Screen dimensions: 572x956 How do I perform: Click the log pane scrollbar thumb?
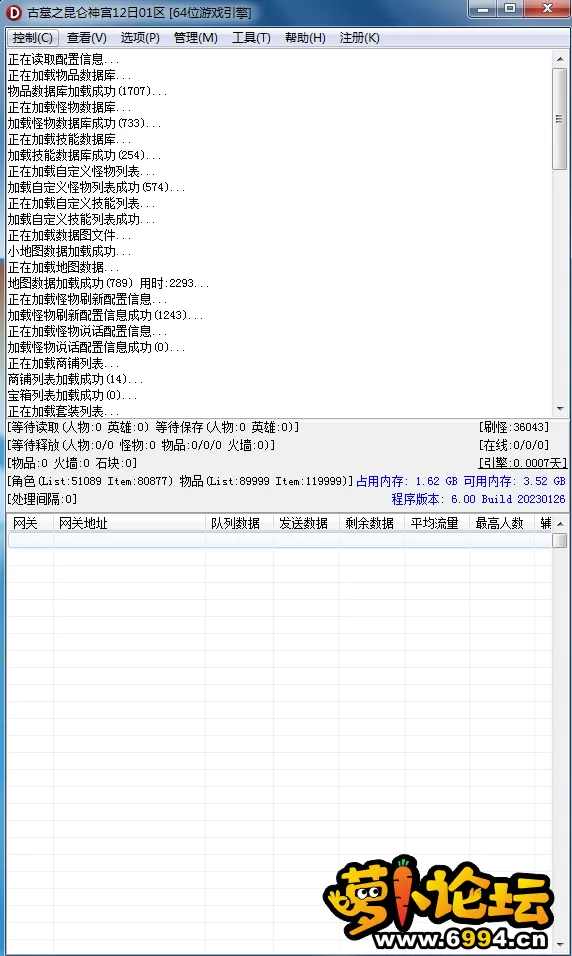pos(559,119)
